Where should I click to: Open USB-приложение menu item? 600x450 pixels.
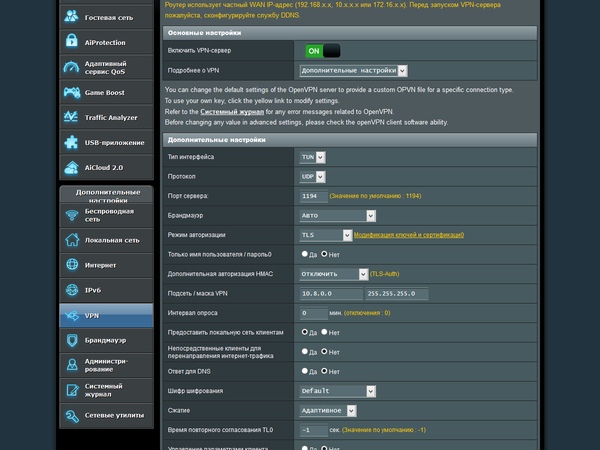point(106,142)
